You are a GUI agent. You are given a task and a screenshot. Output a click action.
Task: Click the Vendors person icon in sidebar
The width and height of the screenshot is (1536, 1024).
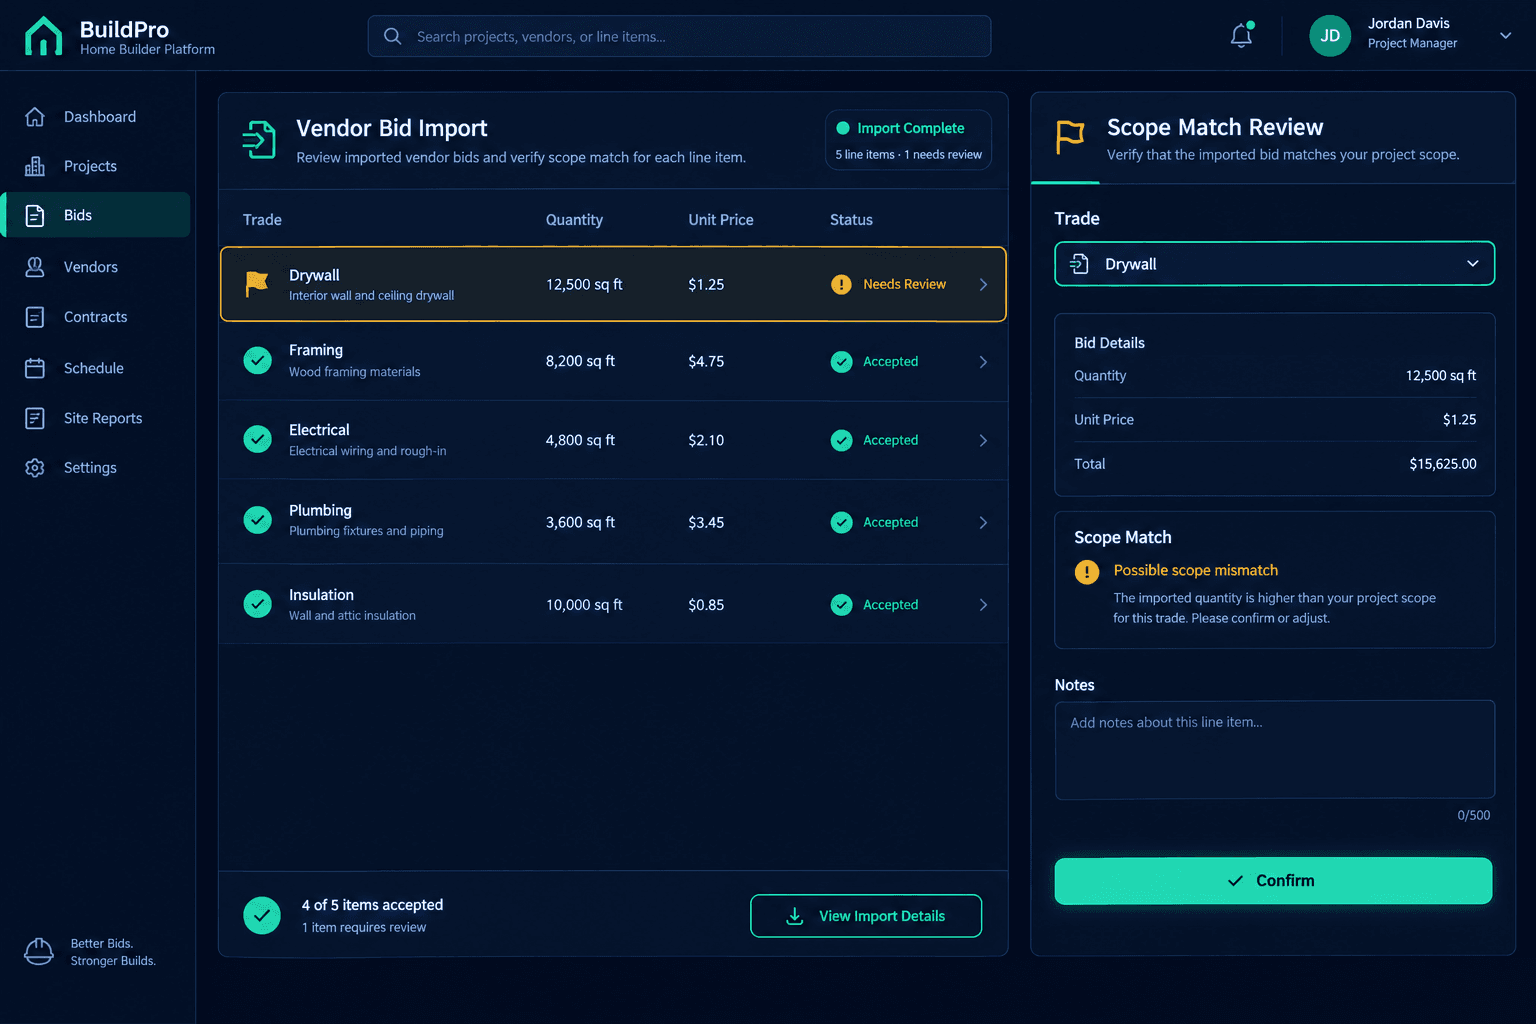[x=35, y=267]
